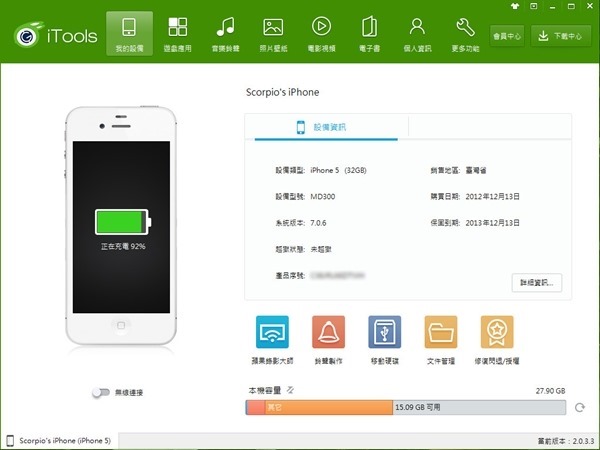Screen dimensions: 600x450
Task: Click the warranty expiry '2013年12月13日'
Action: pos(492,223)
